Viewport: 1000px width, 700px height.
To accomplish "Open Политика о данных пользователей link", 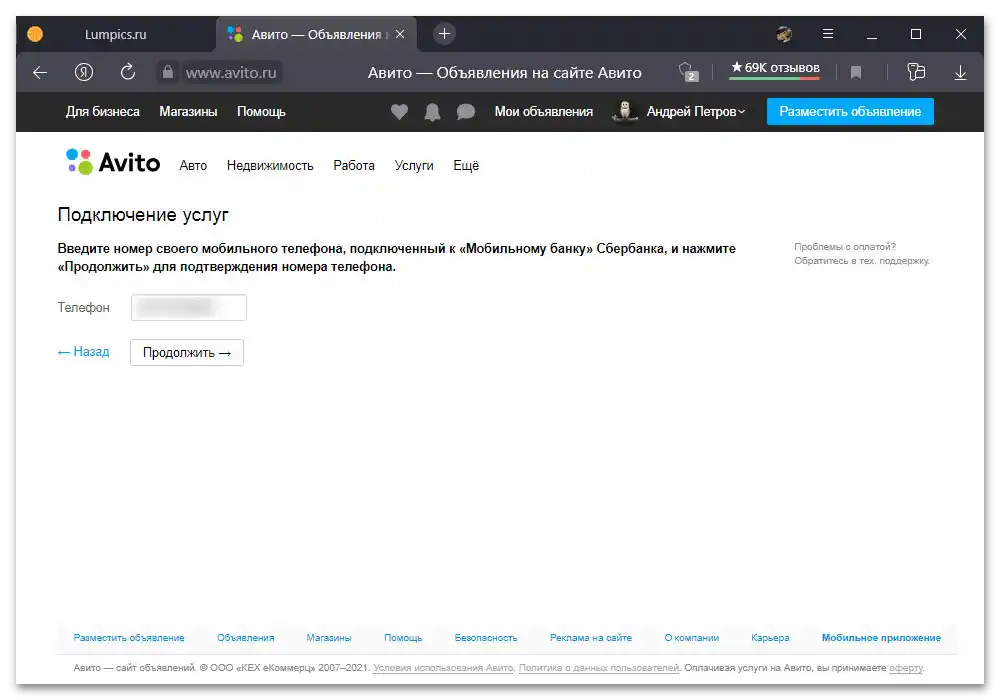I will (x=599, y=668).
